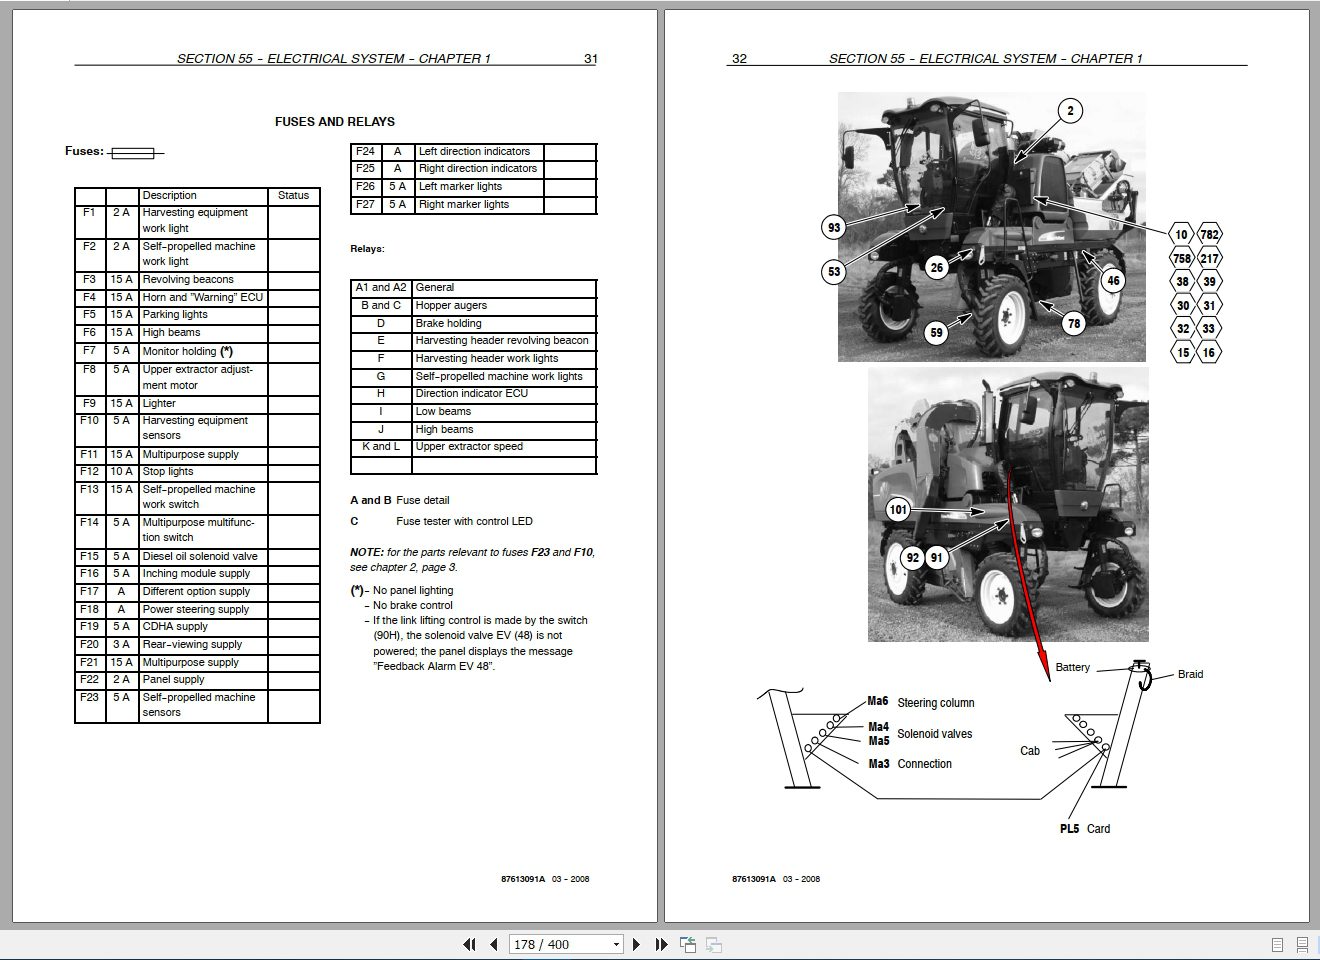
Task: Click the previous view icon
Action: [687, 944]
